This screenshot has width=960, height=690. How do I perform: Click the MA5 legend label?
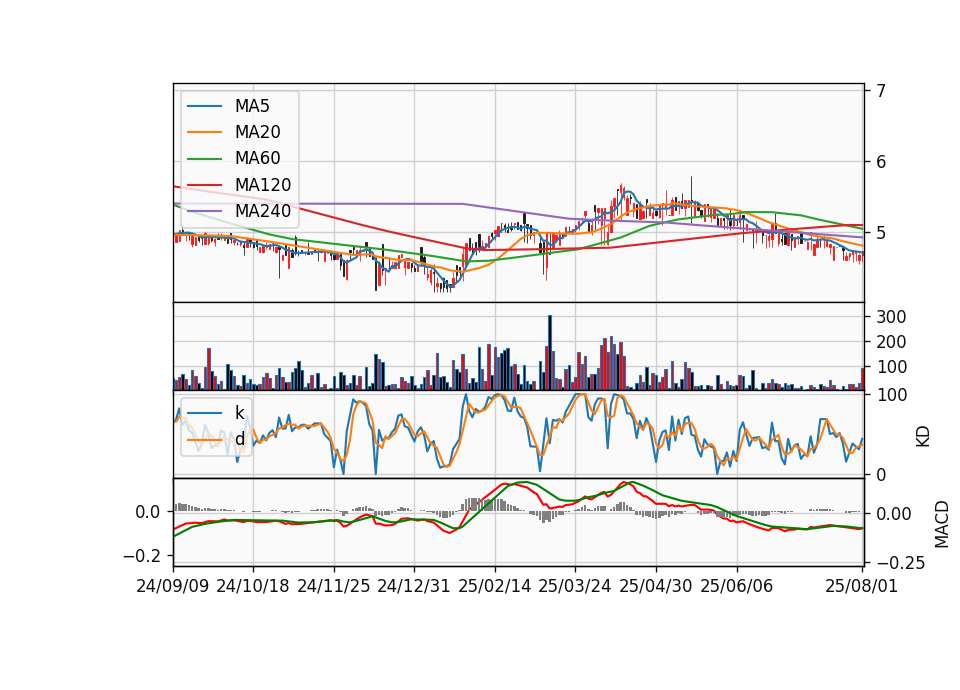(252, 106)
